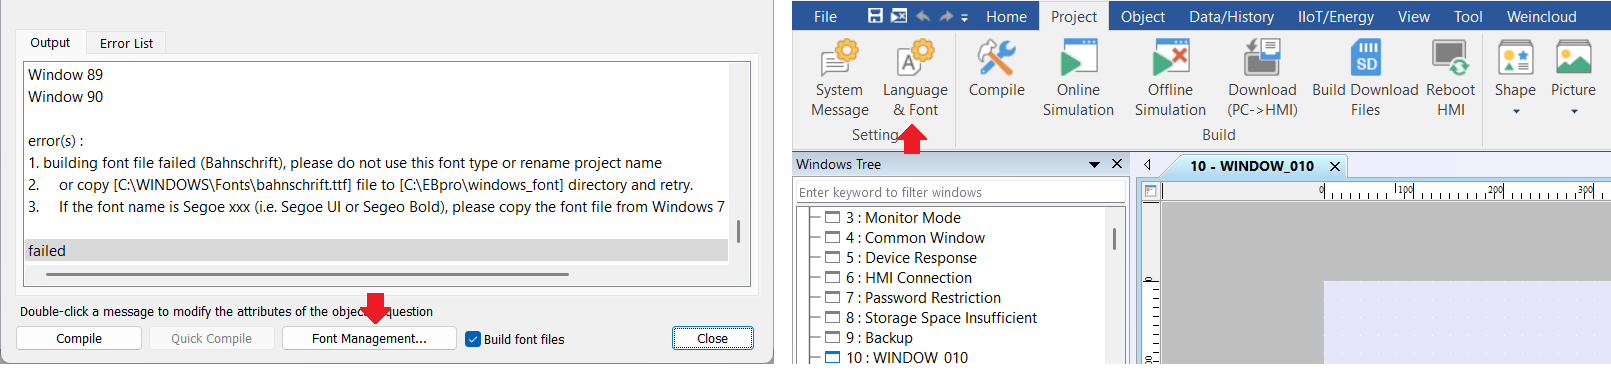Click the Shape library icon
The height and width of the screenshot is (372, 1611).
1515,58
